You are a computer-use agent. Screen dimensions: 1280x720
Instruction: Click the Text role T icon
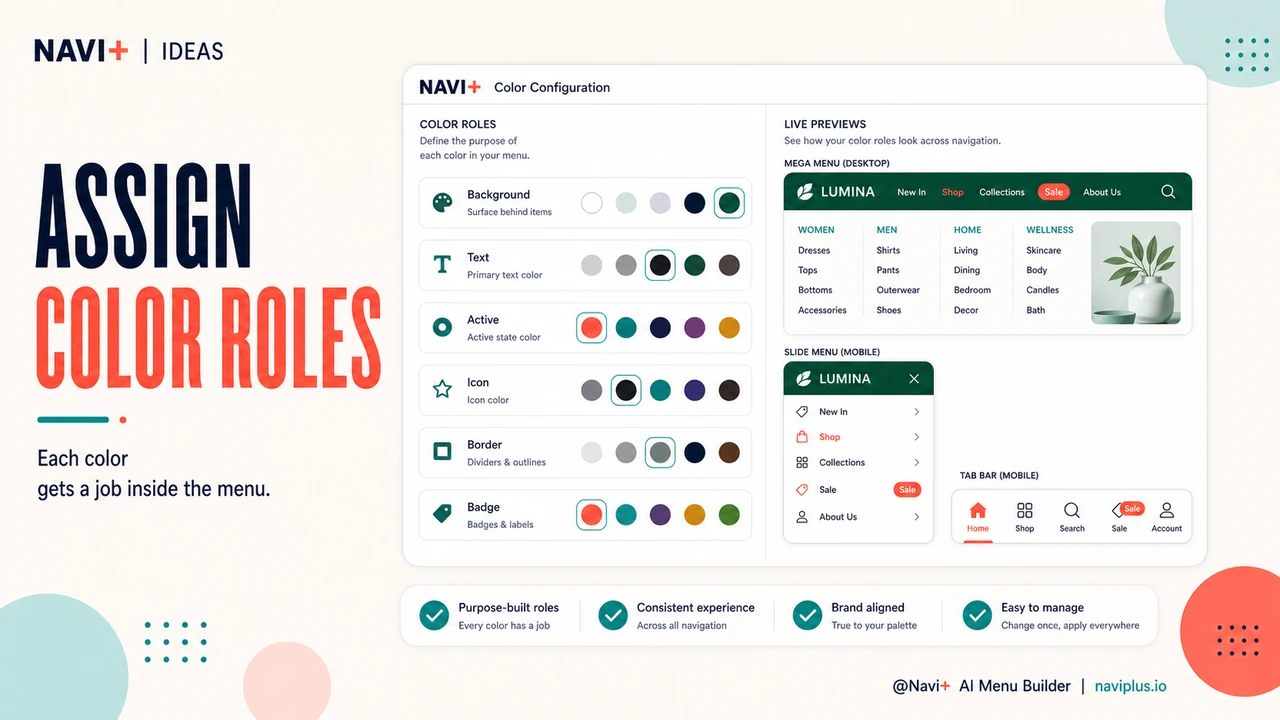(x=442, y=265)
